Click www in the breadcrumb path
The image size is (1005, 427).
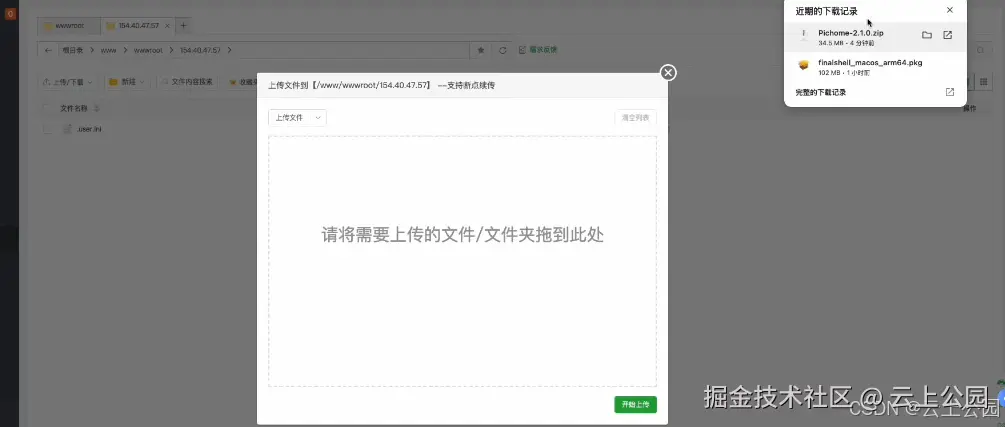[108, 50]
